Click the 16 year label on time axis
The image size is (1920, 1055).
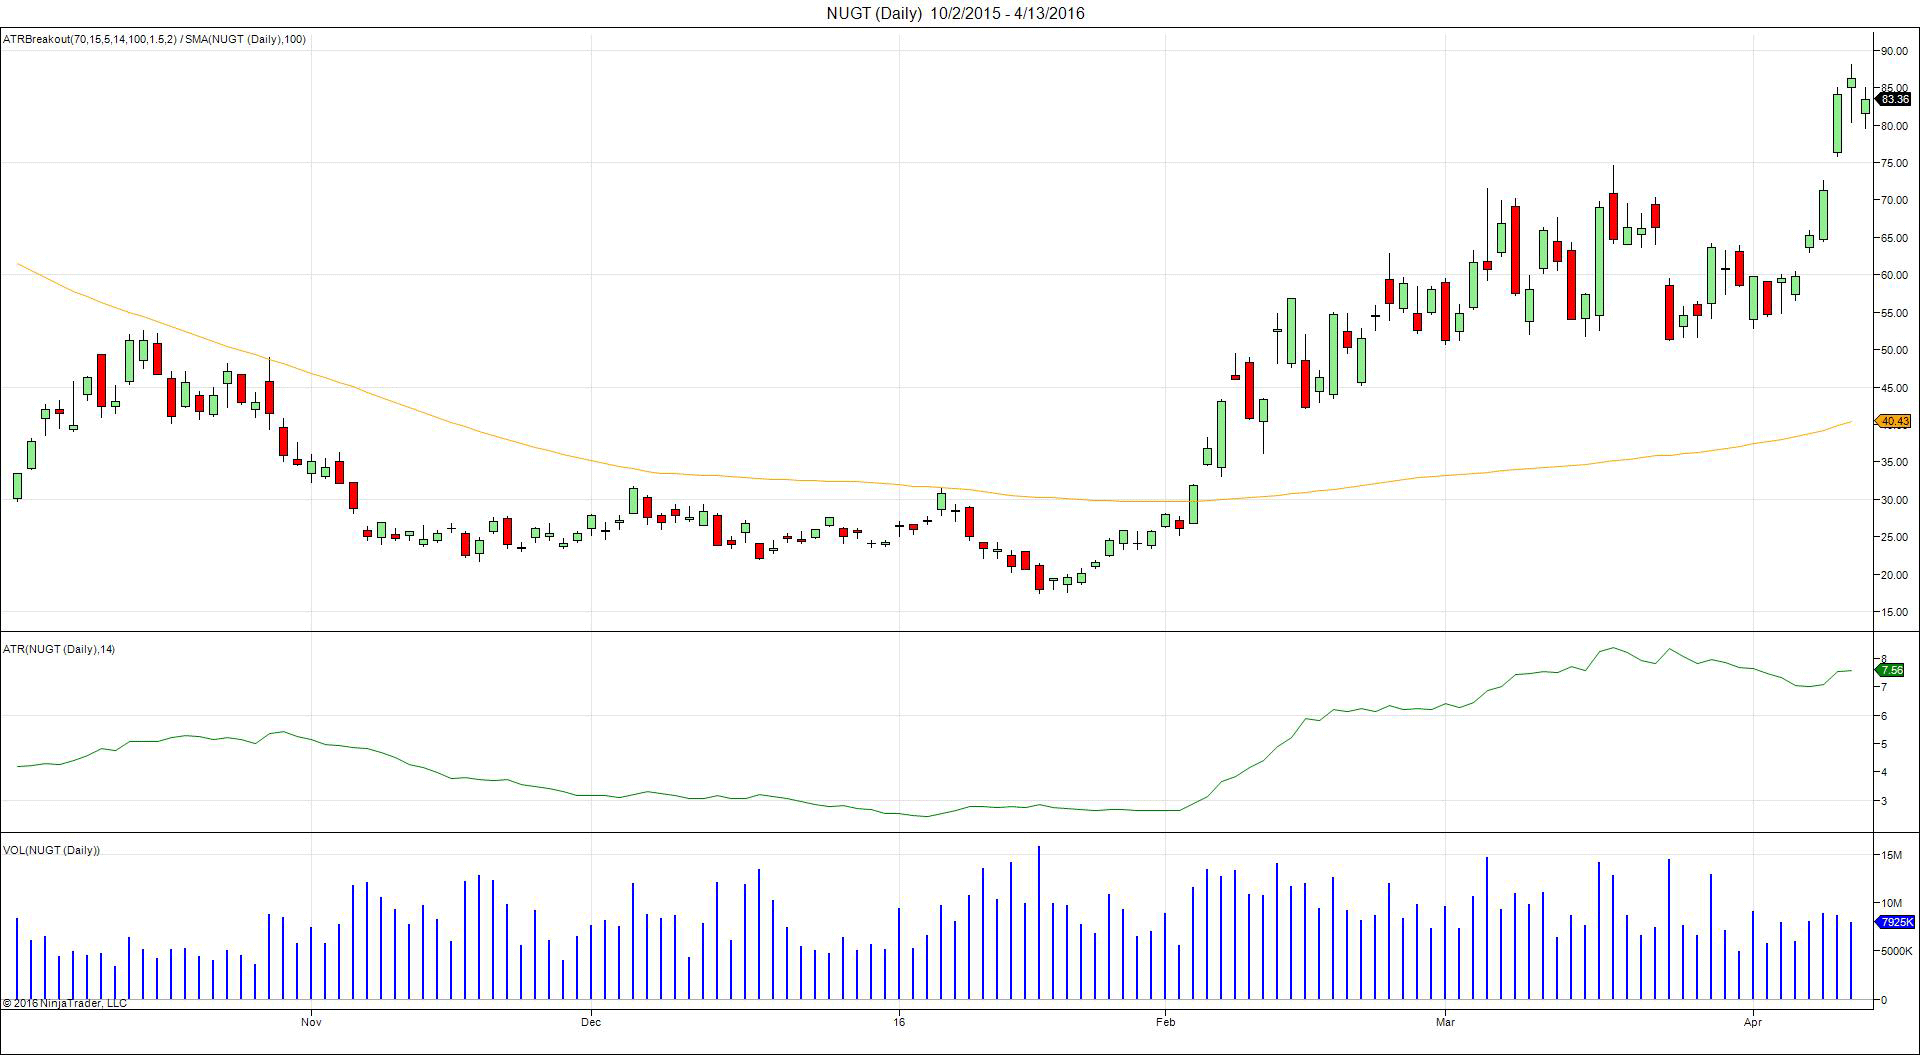(x=899, y=1021)
